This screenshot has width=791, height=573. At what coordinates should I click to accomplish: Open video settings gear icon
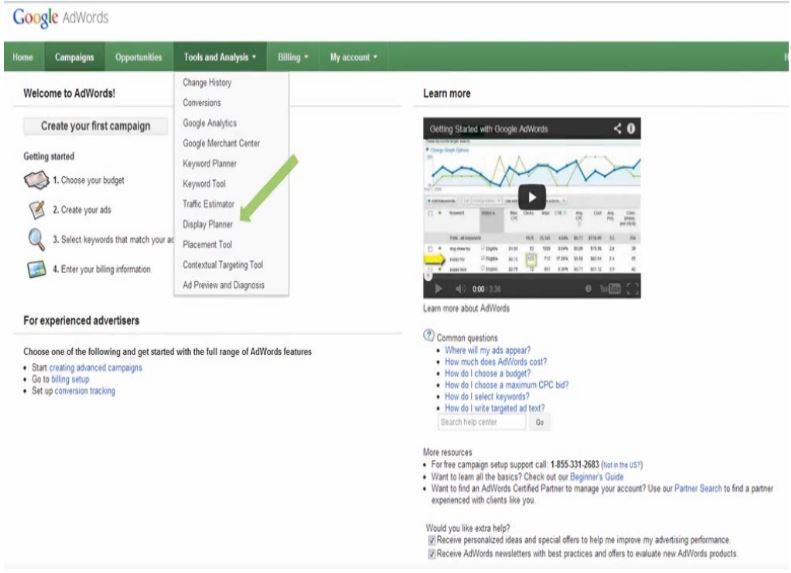coord(588,289)
